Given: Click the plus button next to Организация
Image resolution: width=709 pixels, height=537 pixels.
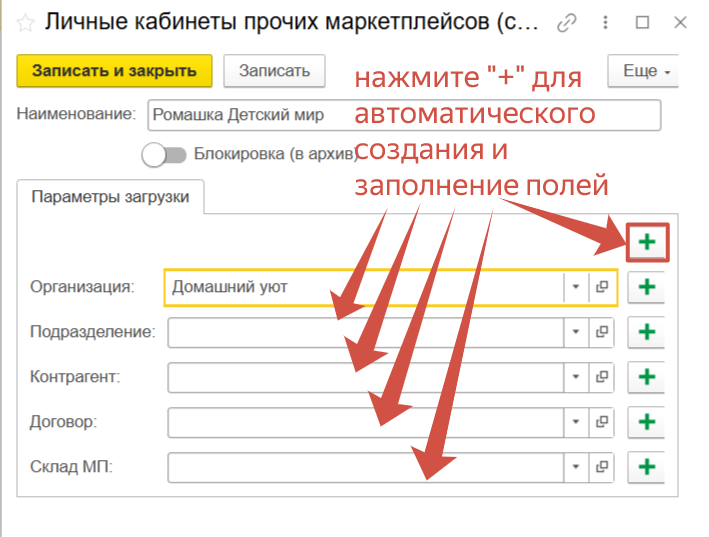Looking at the screenshot, I should (x=647, y=287).
